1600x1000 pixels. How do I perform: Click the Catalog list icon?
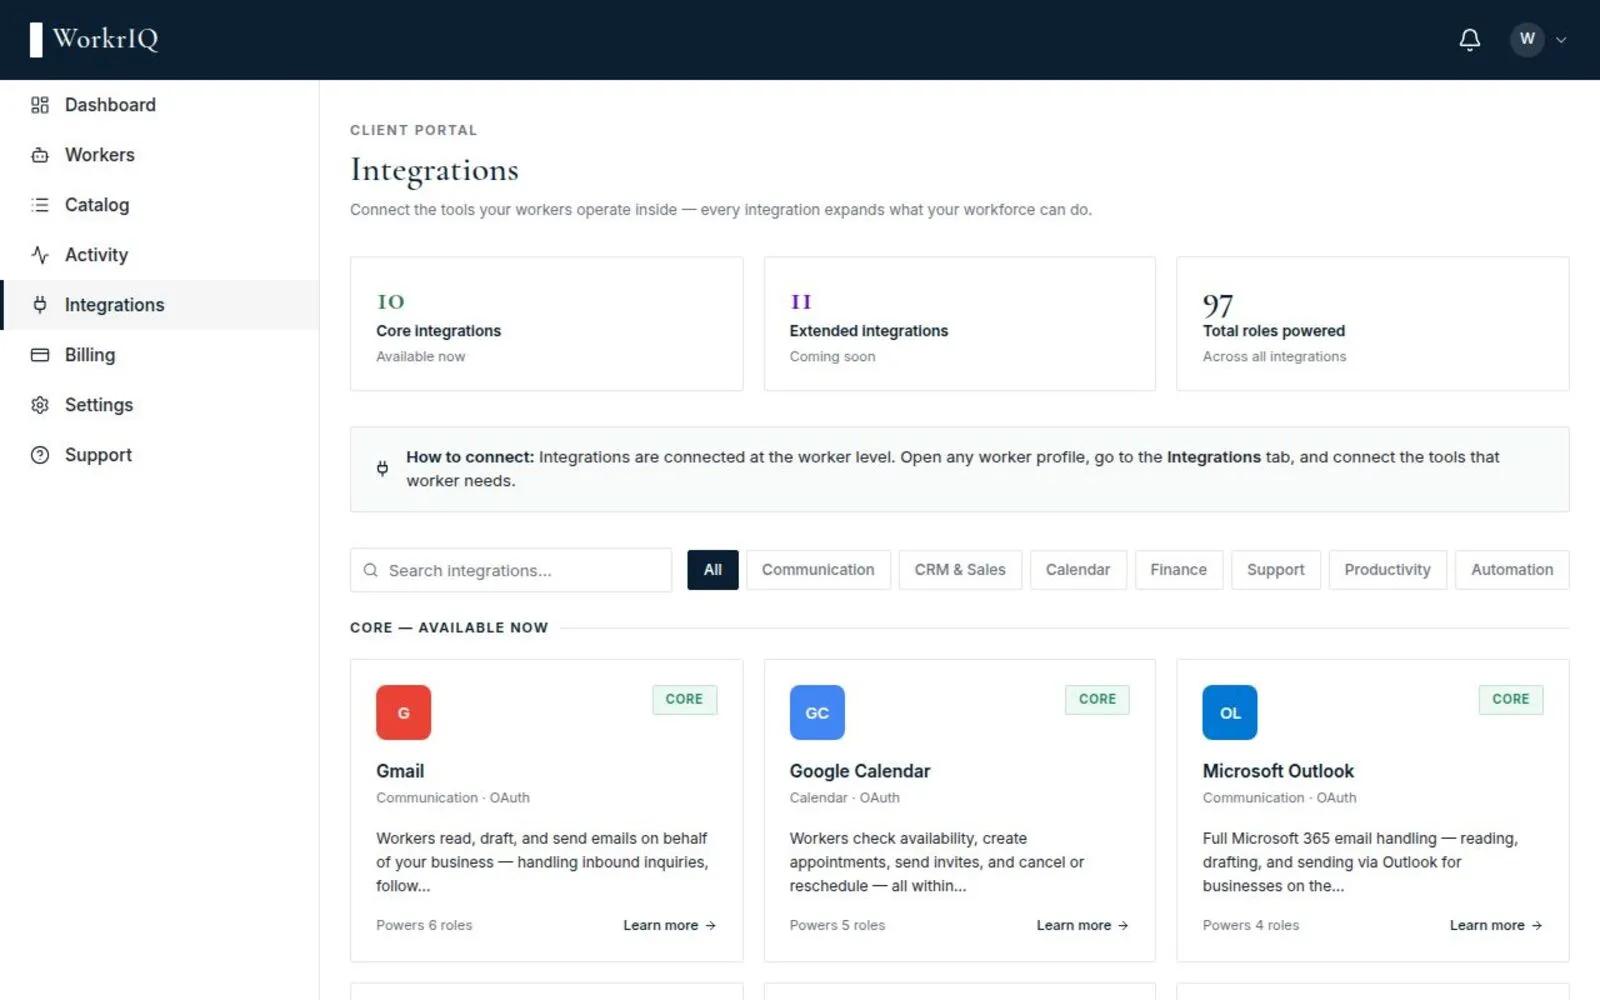[40, 205]
